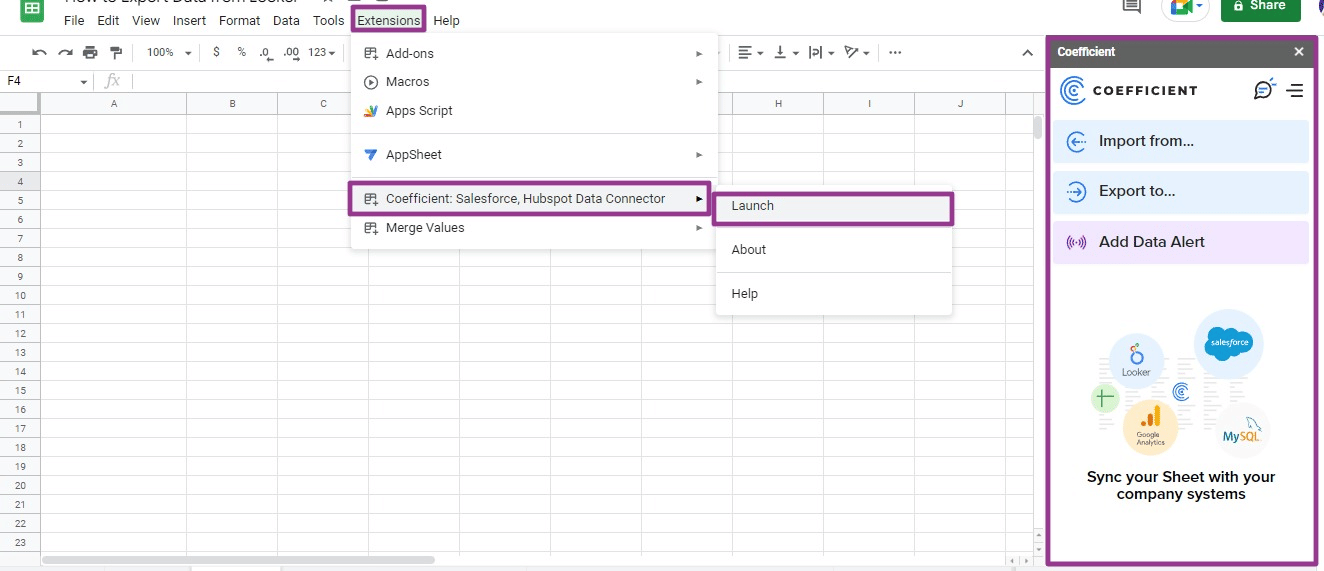Screen dimensions: 1324x571
Task: Click the Undo arrow in the toolbar
Action: [39, 52]
